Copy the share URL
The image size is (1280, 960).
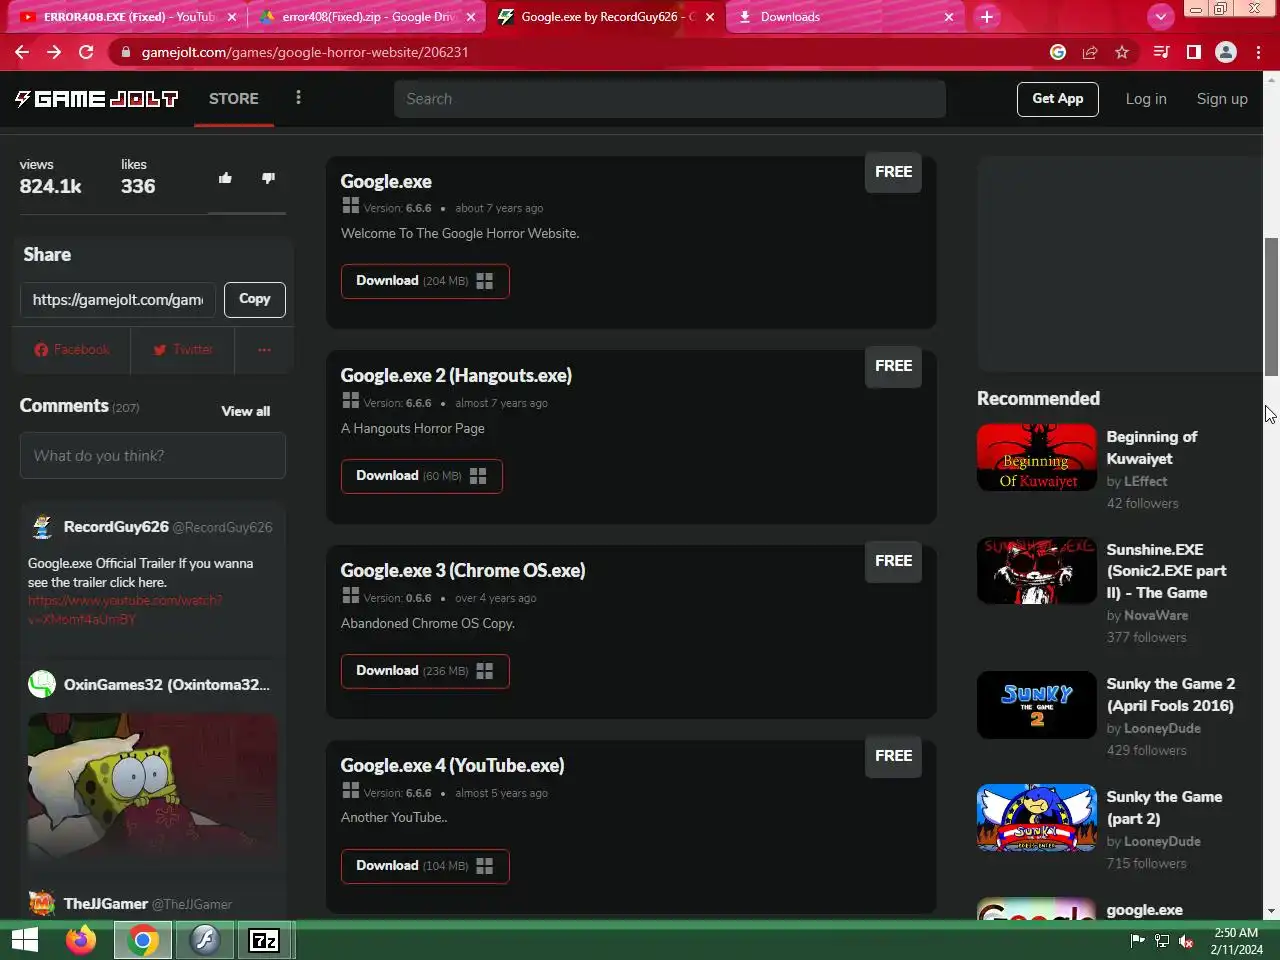click(255, 299)
